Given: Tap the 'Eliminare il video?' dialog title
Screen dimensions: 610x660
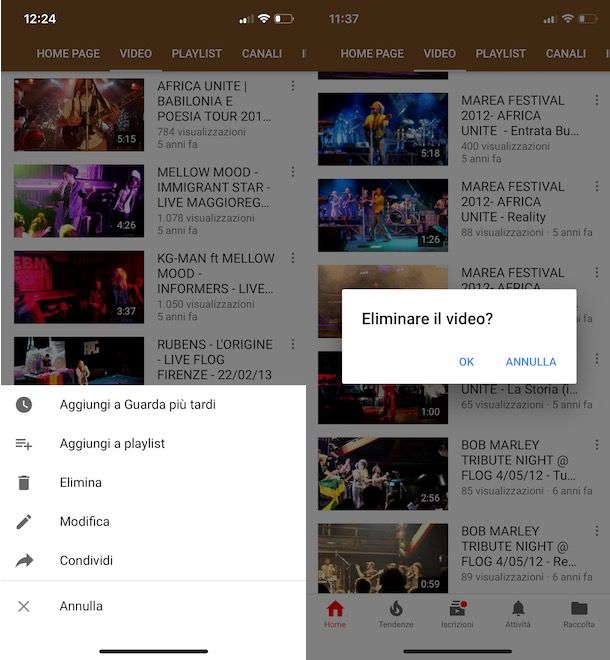Looking at the screenshot, I should click(x=427, y=319).
